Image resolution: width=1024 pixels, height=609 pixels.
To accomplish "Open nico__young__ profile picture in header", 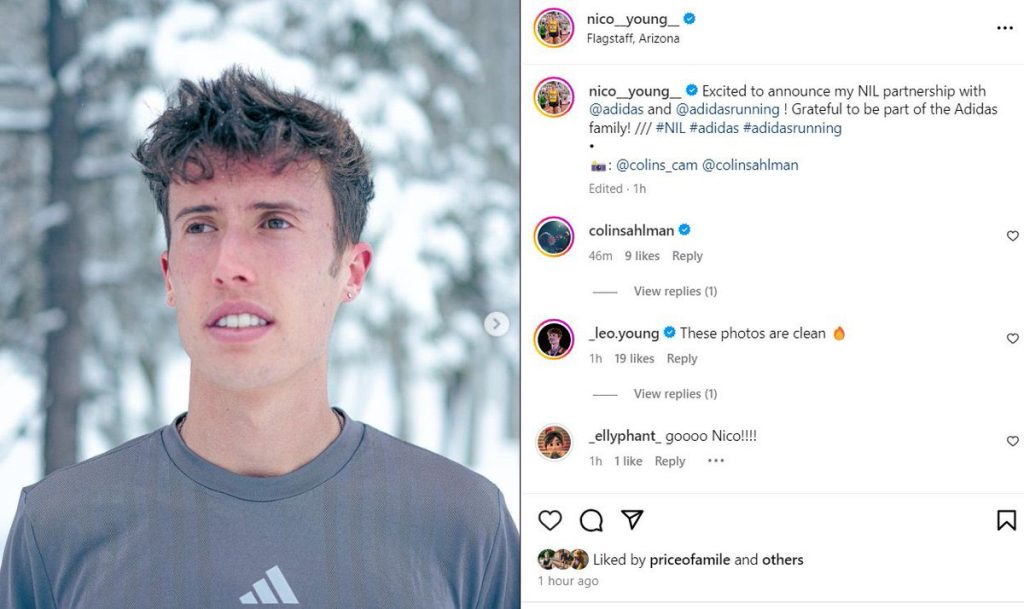I will (554, 28).
